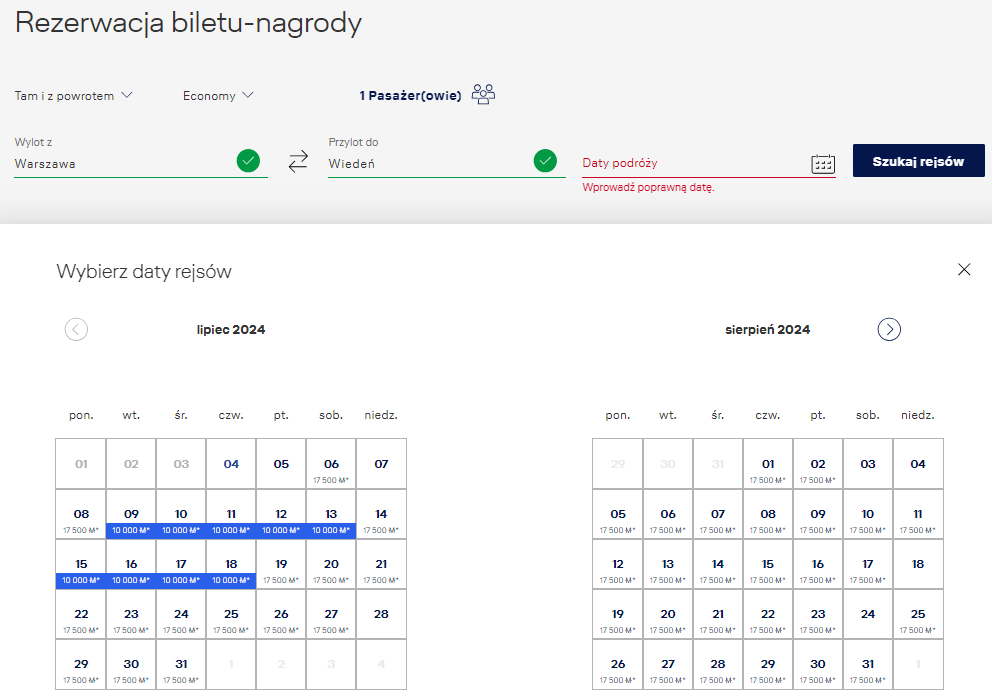Go to the next month
Image resolution: width=992 pixels, height=696 pixels.
coord(889,329)
